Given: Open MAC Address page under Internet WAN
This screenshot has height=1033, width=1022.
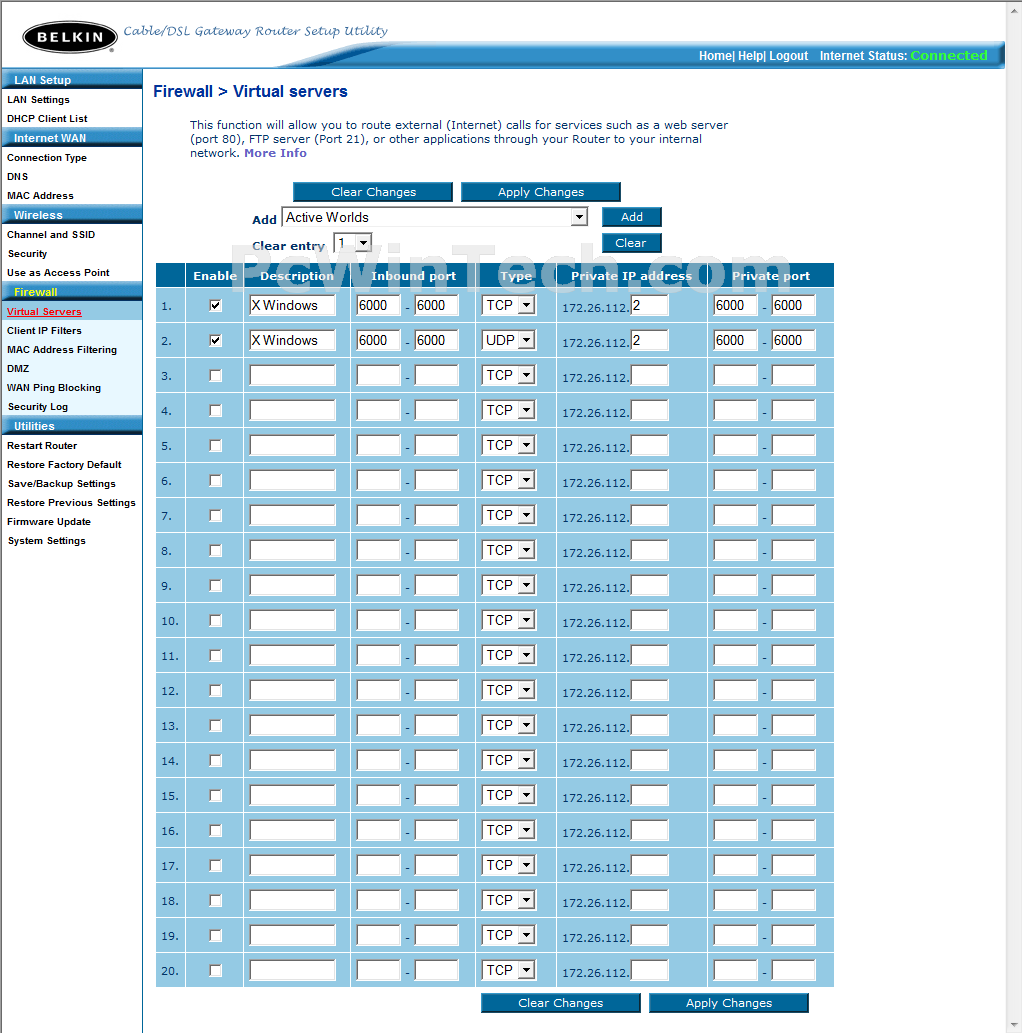Looking at the screenshot, I should (x=40, y=196).
